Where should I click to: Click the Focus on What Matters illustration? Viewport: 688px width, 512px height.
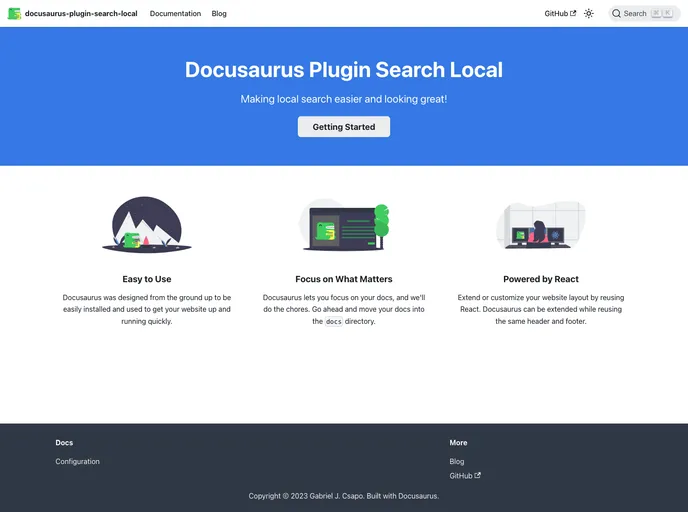pos(344,225)
